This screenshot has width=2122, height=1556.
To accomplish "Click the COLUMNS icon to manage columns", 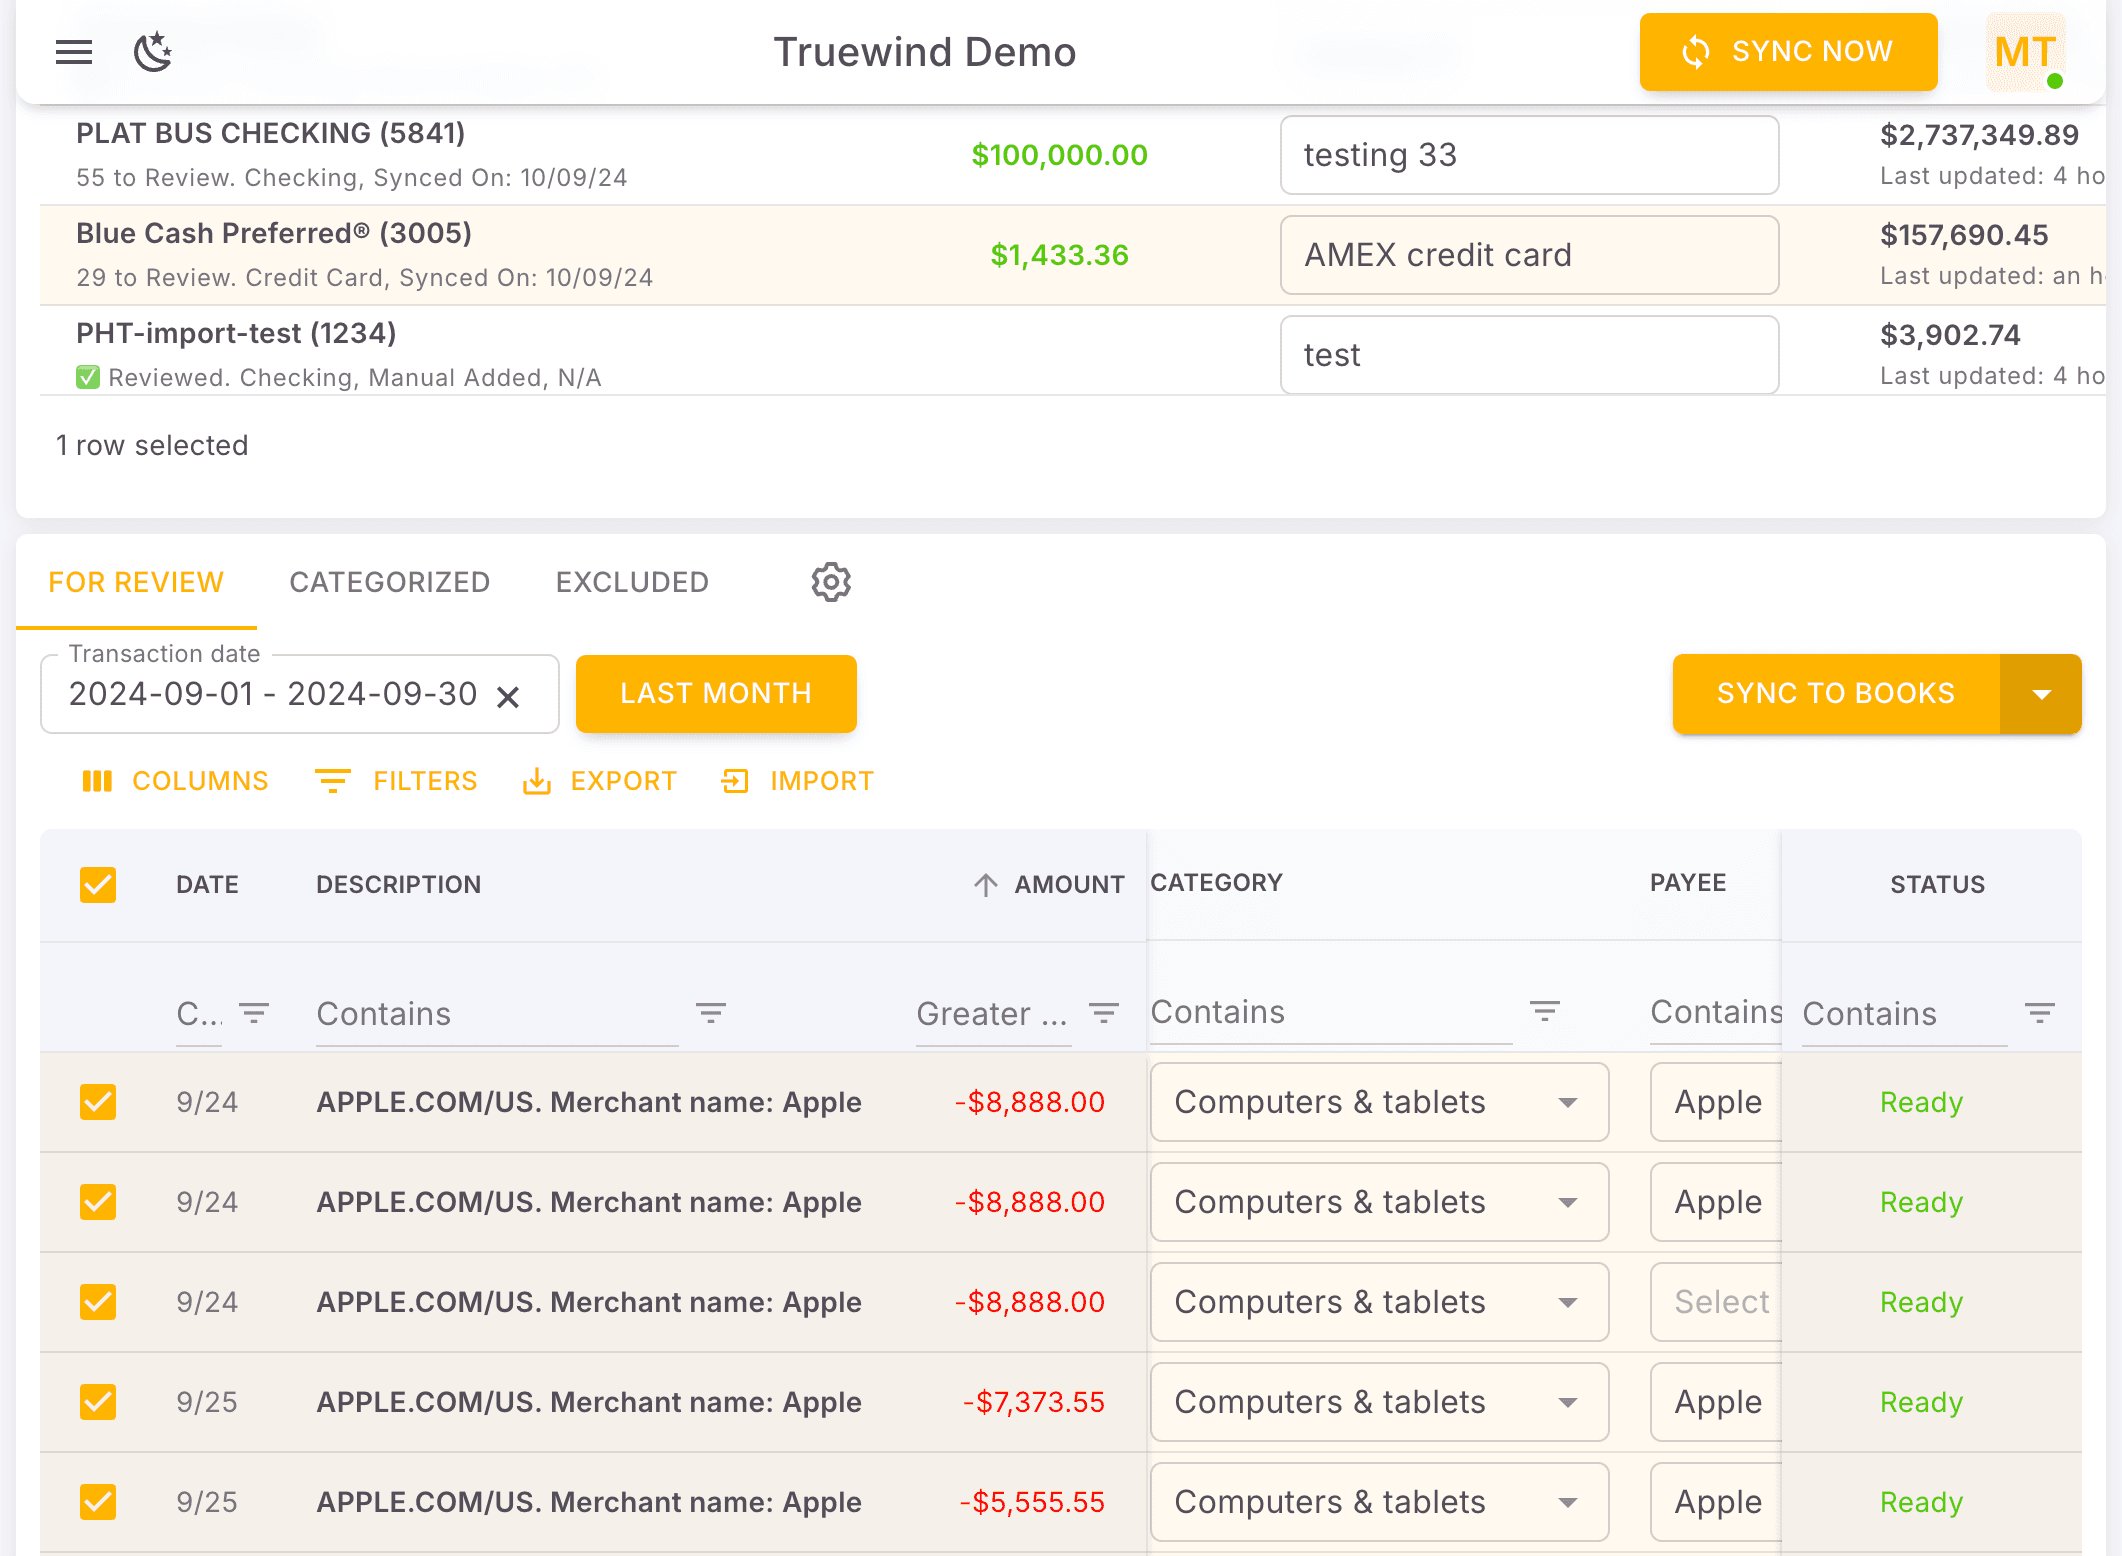I will click(x=98, y=781).
